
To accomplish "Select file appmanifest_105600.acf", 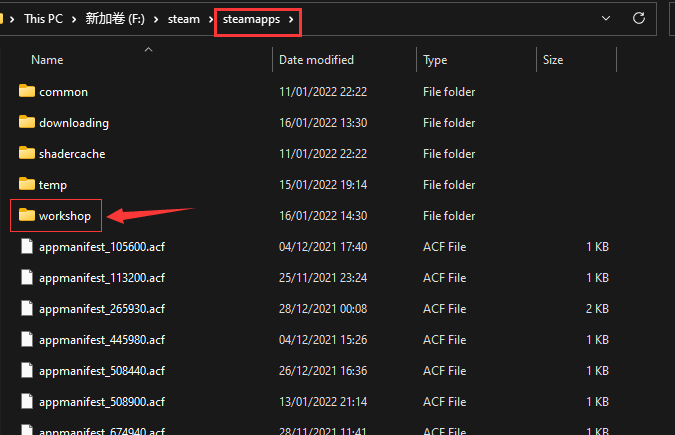I will (102, 247).
